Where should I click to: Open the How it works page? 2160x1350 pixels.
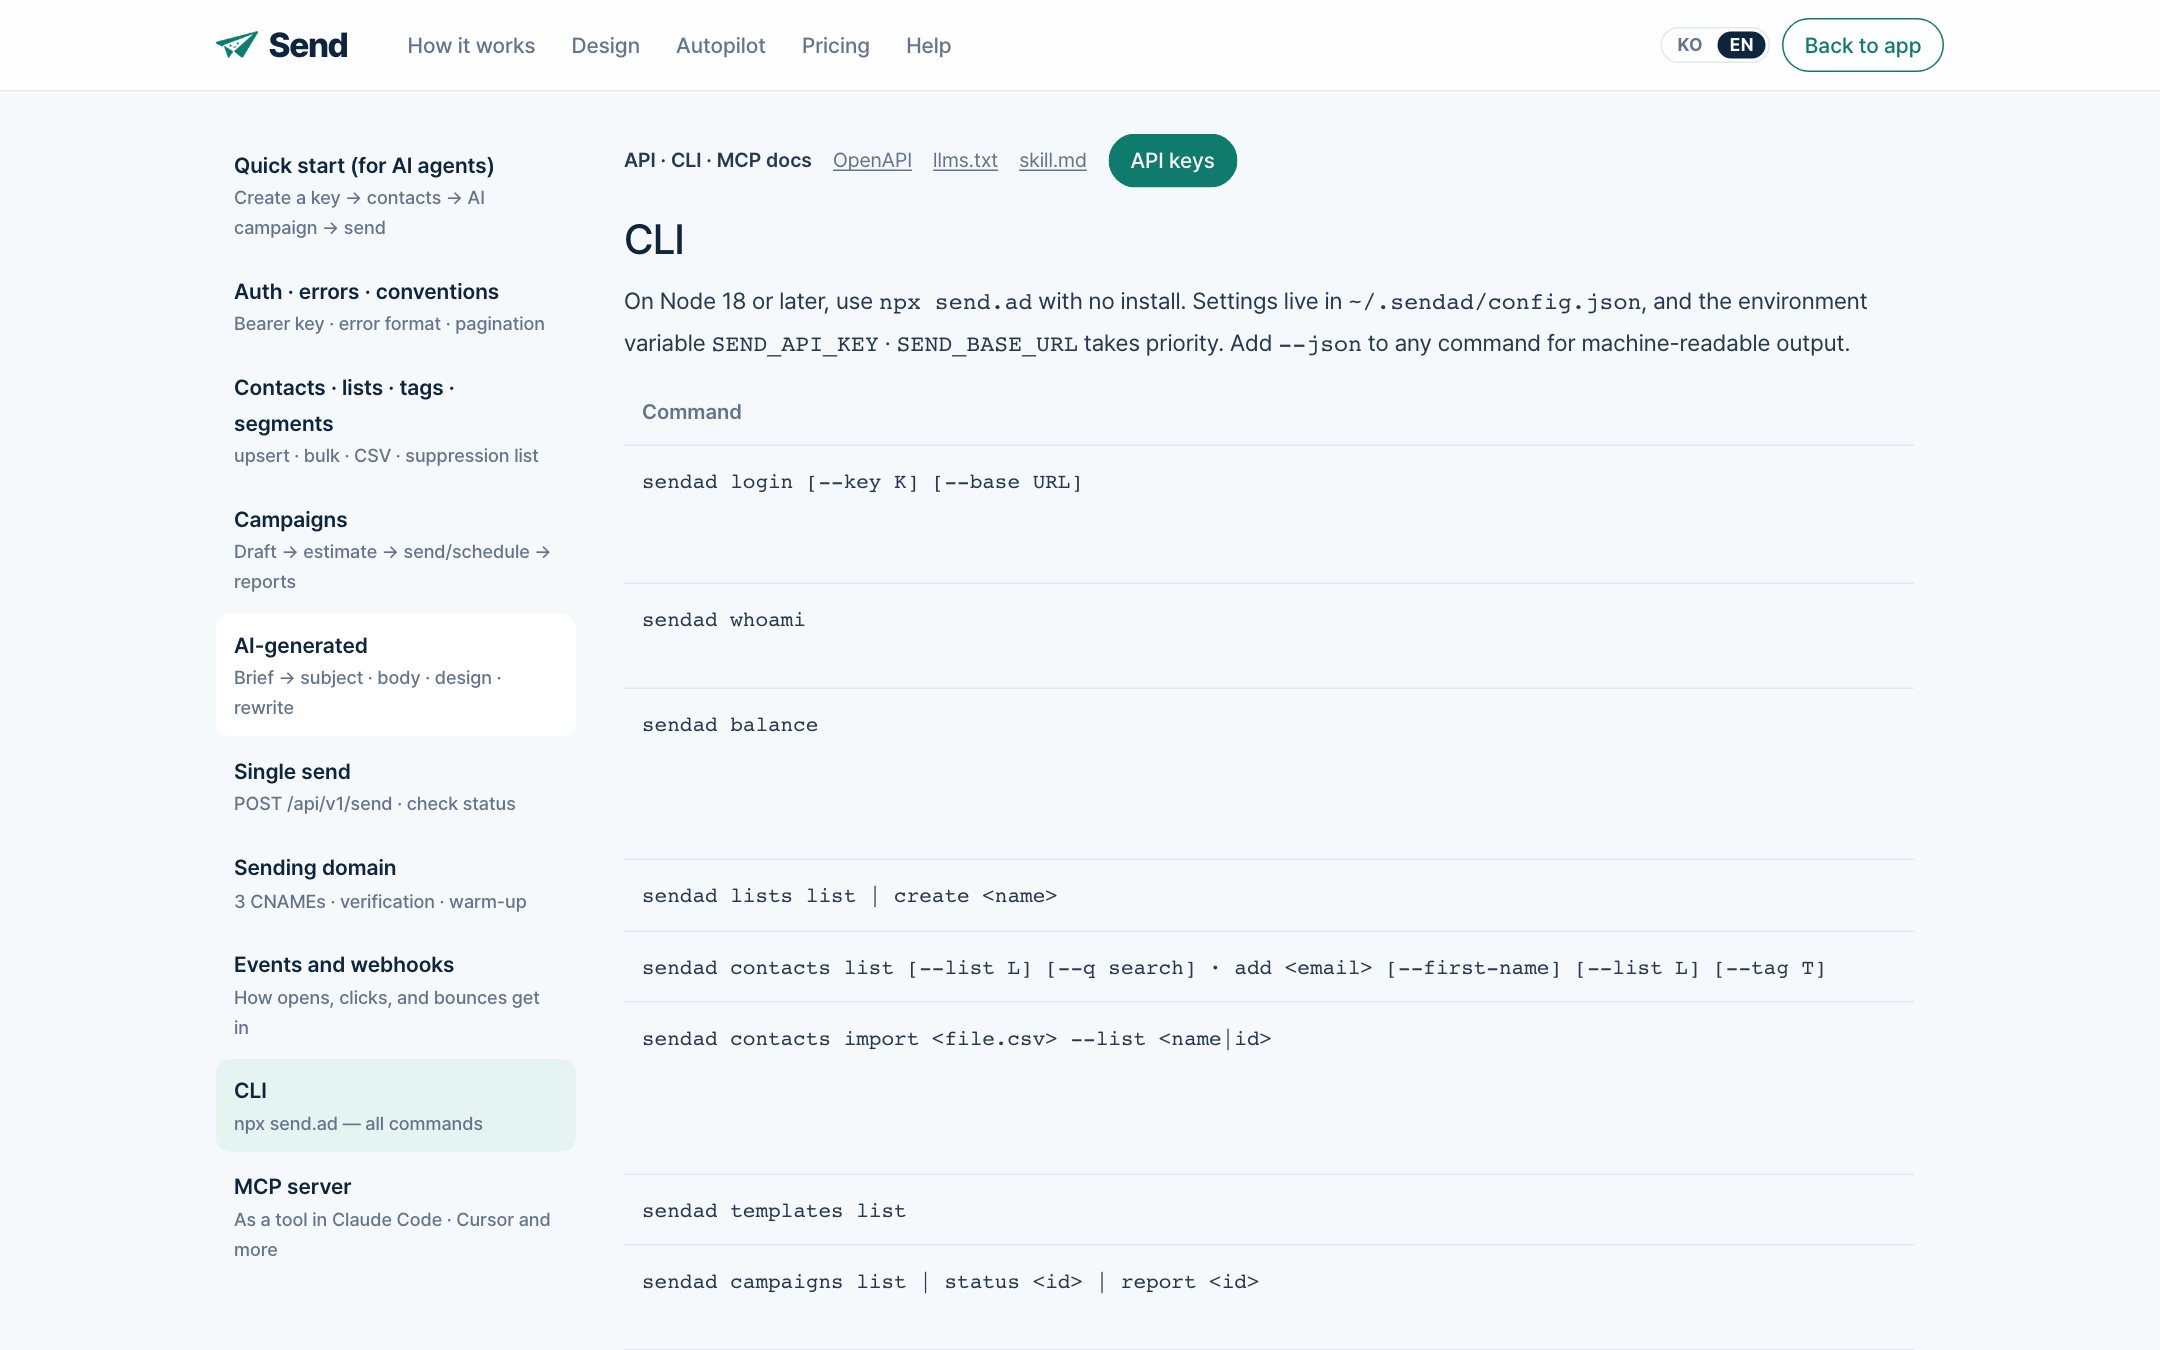[x=471, y=46]
